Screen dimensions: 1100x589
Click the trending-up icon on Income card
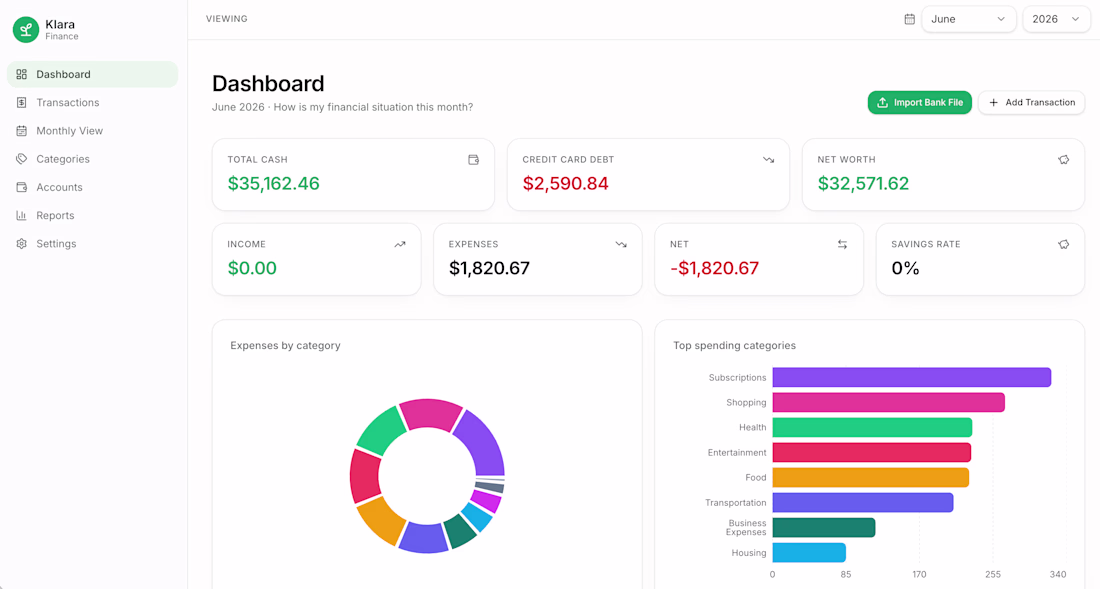point(400,245)
